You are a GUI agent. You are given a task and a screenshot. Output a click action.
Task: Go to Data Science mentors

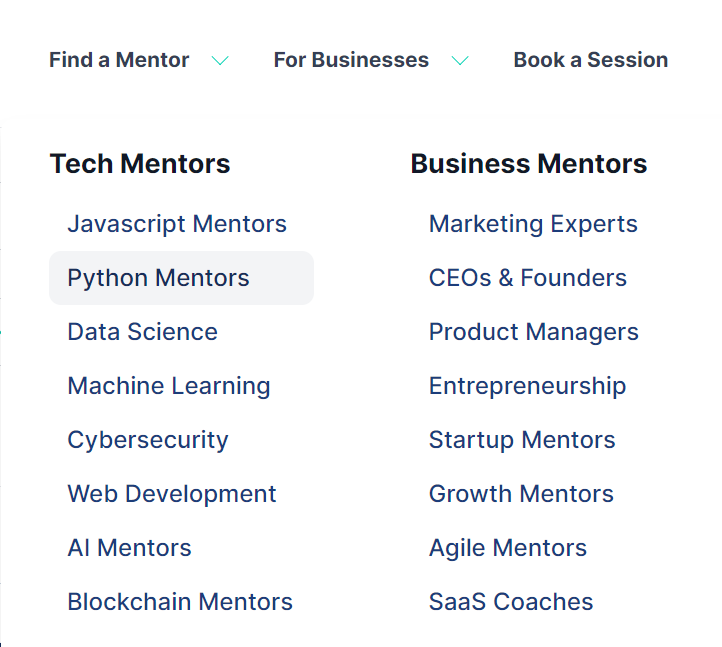[142, 332]
